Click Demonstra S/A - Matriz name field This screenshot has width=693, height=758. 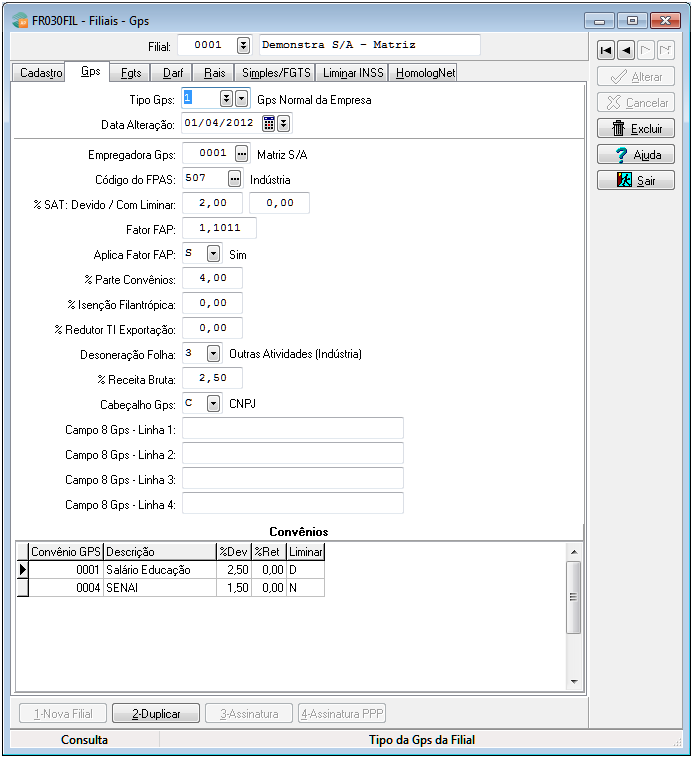[370, 45]
